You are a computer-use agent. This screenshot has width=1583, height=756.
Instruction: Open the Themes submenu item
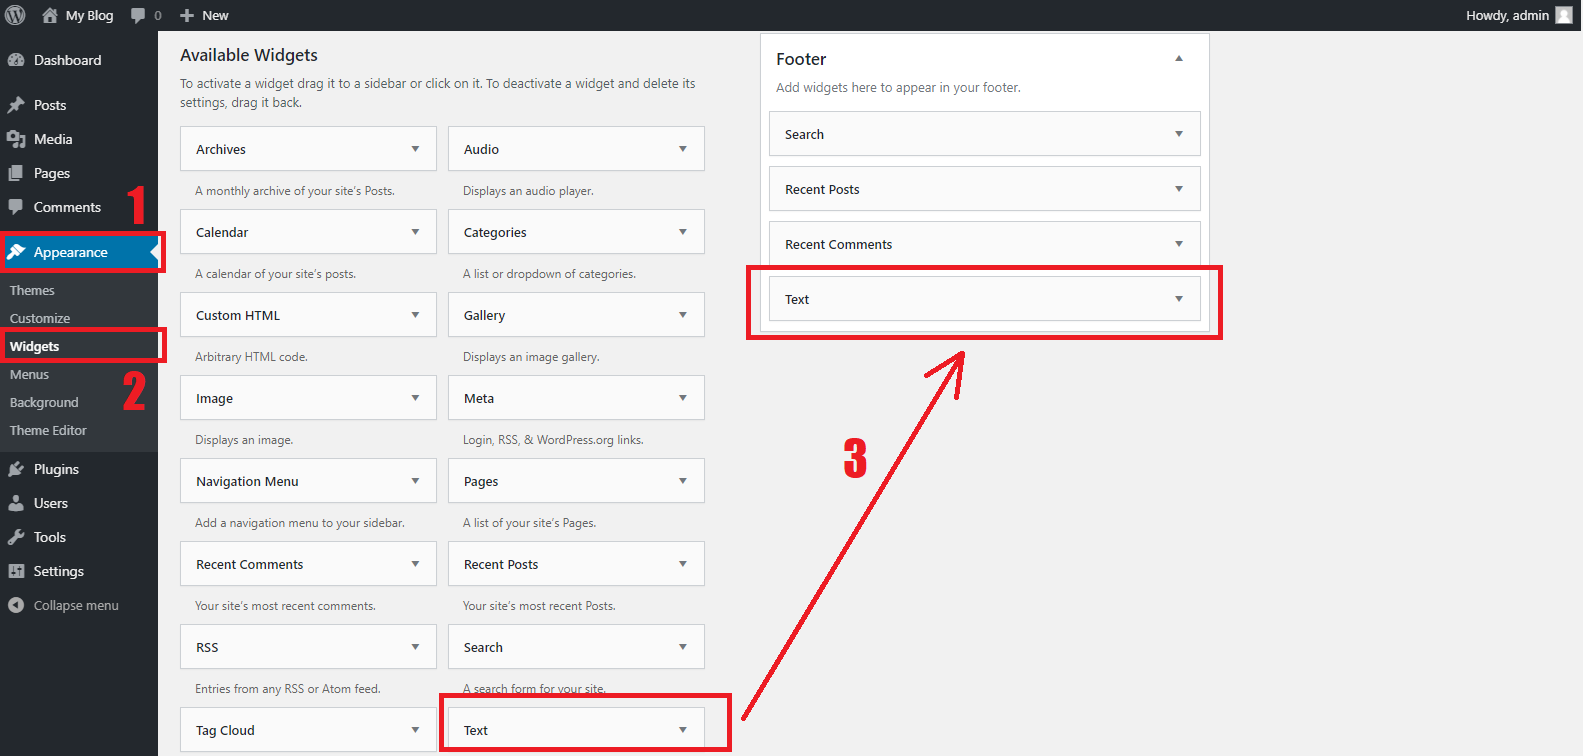point(32,290)
